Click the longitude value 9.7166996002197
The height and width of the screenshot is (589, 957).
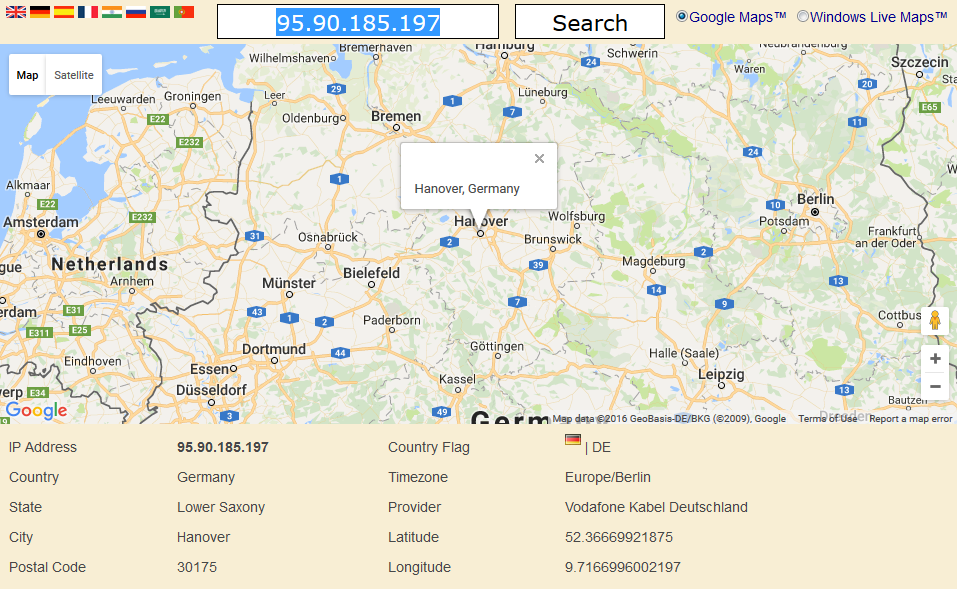pos(623,567)
